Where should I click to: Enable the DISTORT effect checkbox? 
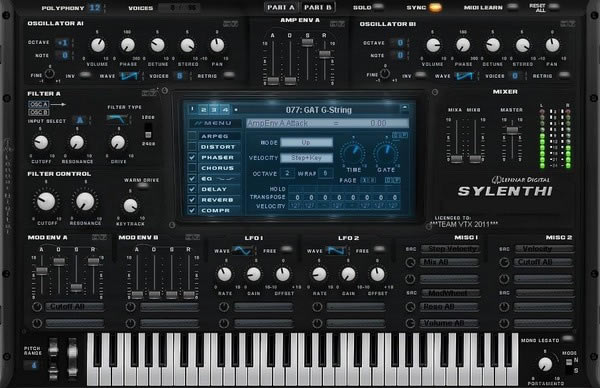click(x=192, y=147)
